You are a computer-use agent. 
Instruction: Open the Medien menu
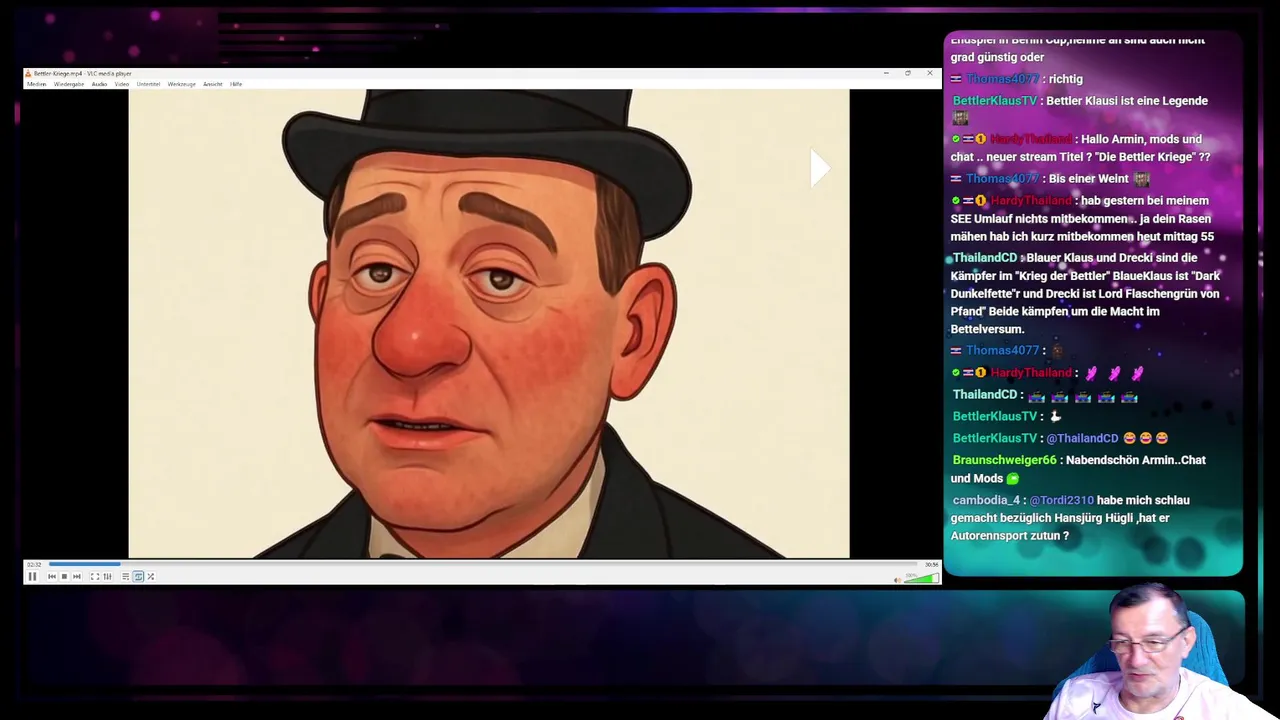pyautogui.click(x=36, y=84)
